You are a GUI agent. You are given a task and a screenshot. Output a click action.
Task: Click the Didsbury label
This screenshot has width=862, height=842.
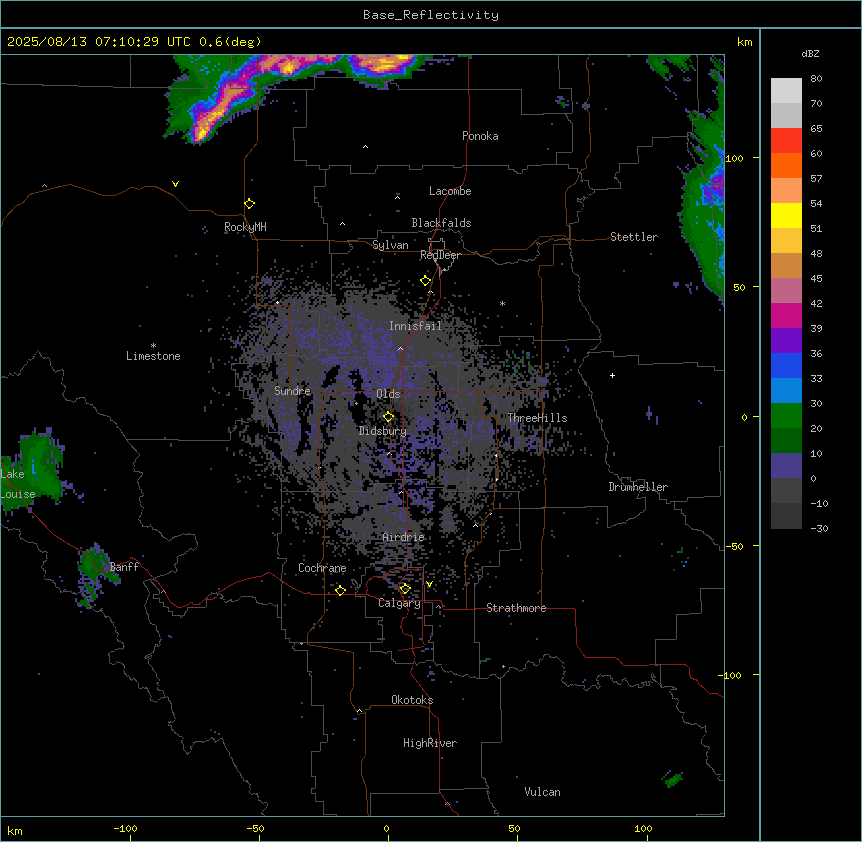(x=383, y=431)
